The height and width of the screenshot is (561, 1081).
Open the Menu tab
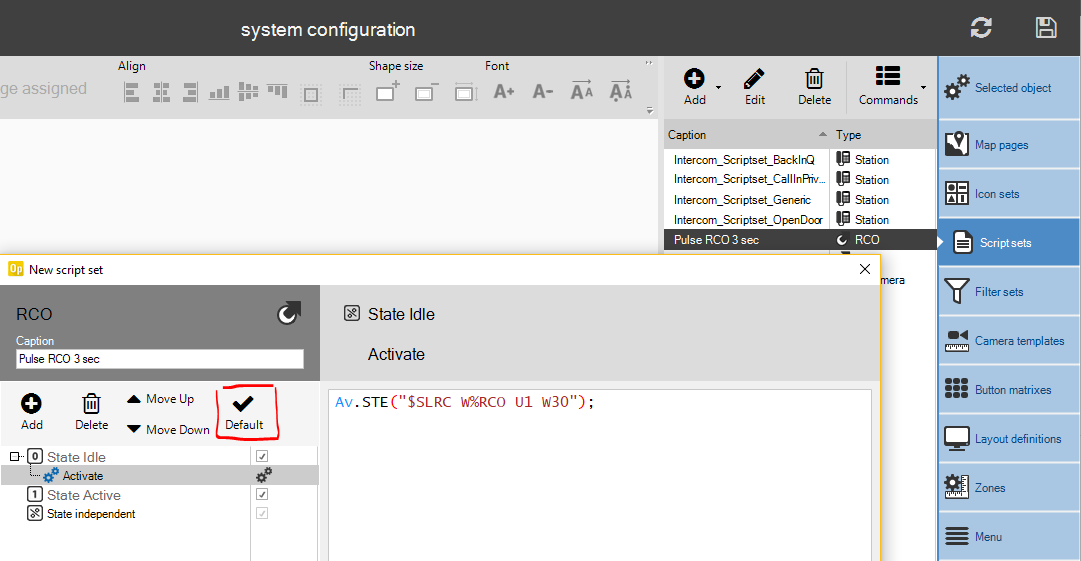pos(1009,536)
